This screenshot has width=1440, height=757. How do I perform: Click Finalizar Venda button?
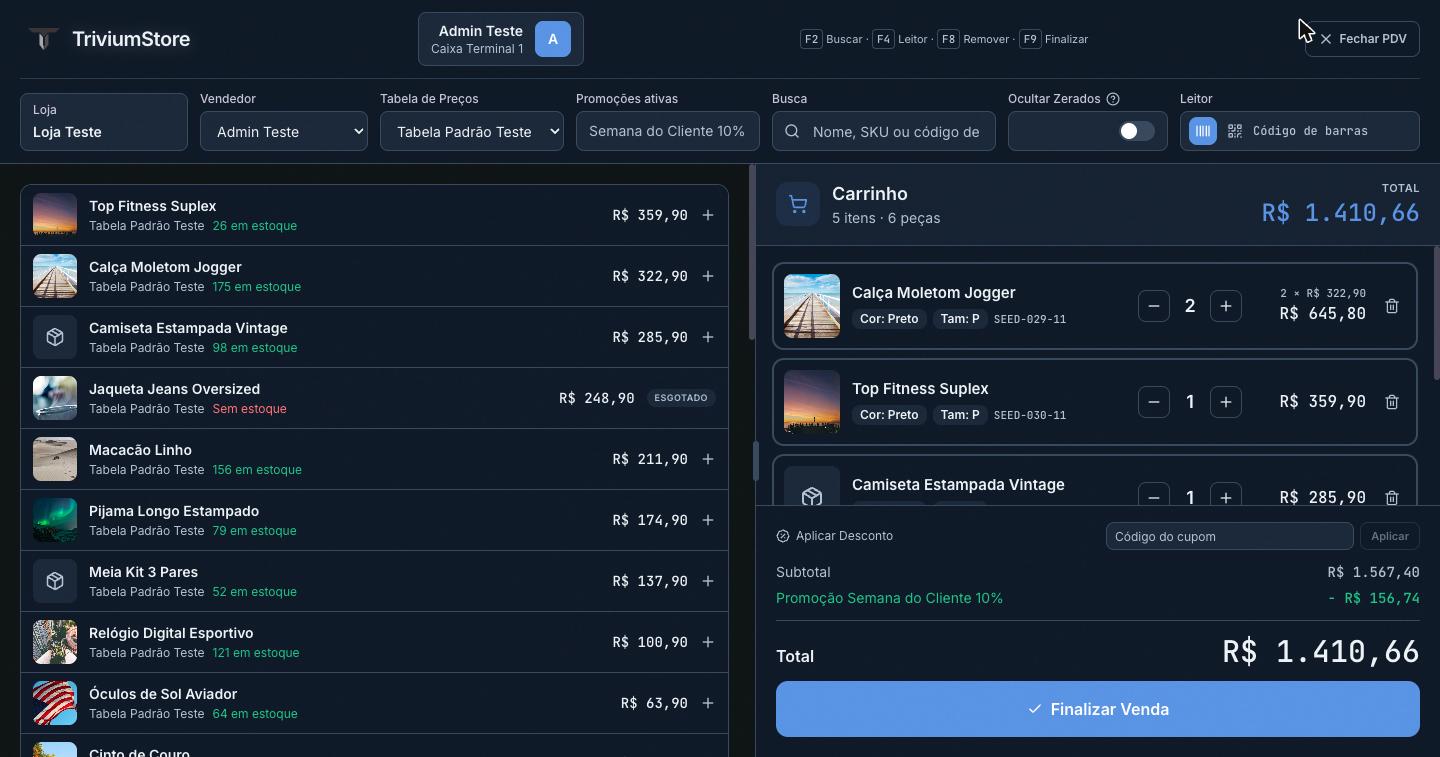pos(1098,709)
